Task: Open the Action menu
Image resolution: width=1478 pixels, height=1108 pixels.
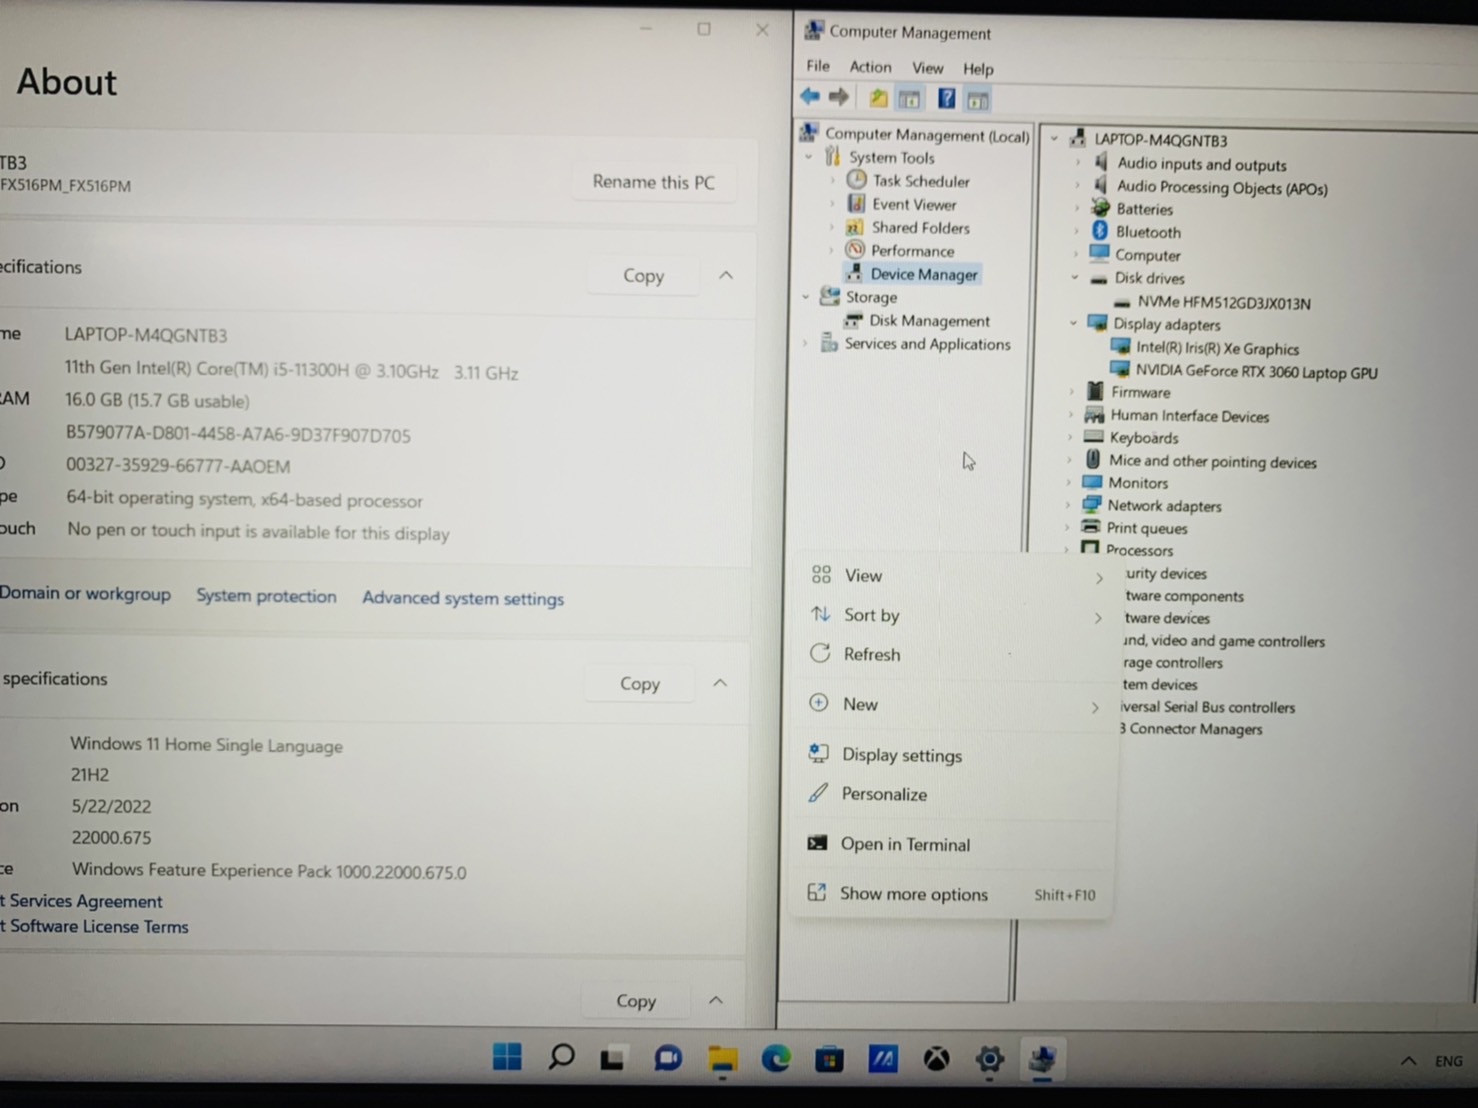Action: click(x=869, y=67)
